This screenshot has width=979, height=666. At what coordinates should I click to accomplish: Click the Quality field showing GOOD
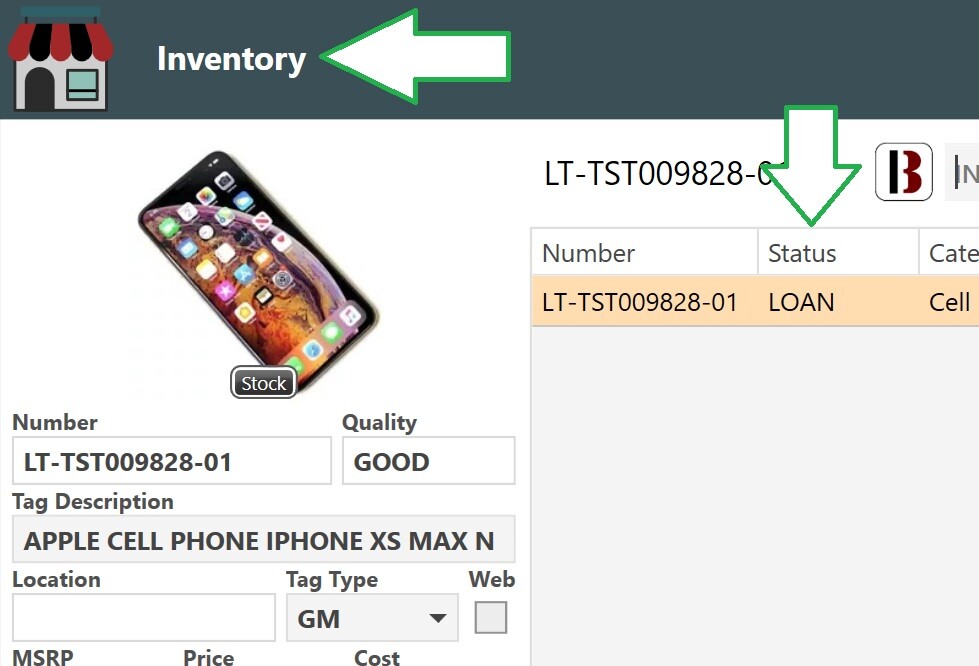(428, 461)
